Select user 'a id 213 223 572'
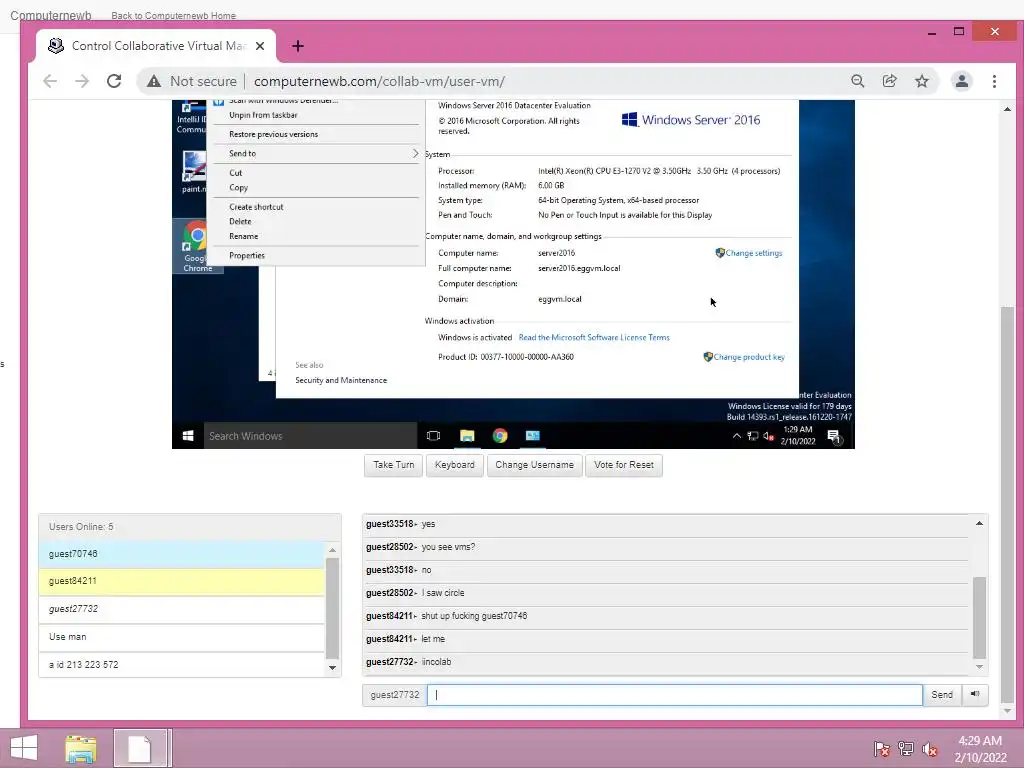 tap(182, 665)
